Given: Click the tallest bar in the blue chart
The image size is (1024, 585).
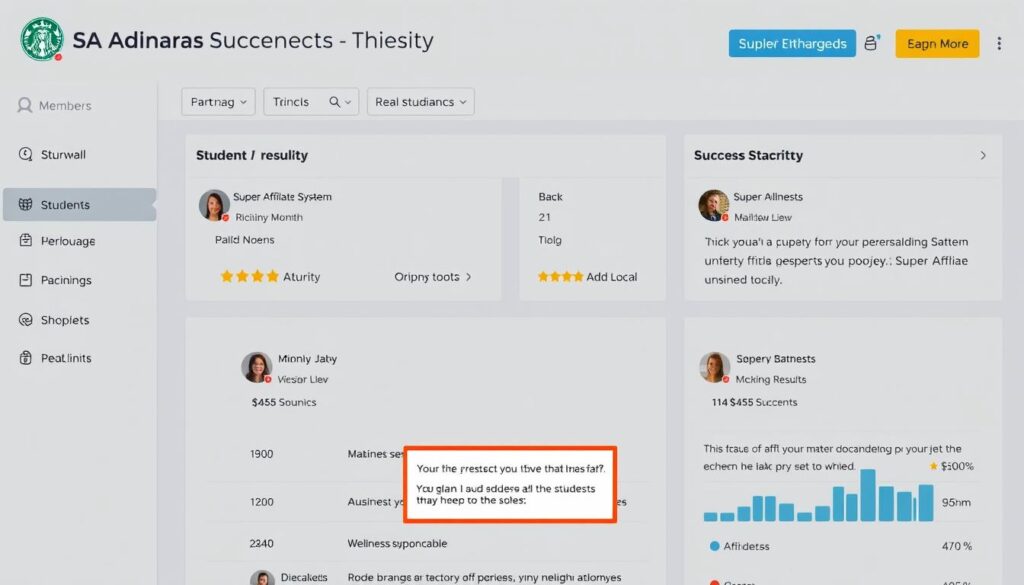Looking at the screenshot, I should 867,495.
